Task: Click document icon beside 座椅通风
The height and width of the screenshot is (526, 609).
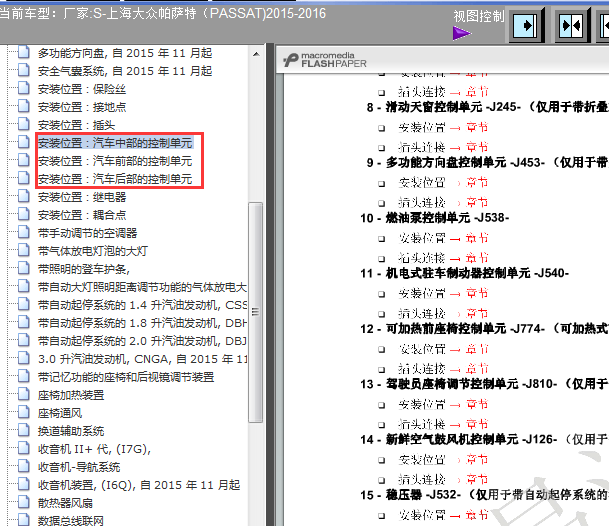Action: click(x=23, y=413)
